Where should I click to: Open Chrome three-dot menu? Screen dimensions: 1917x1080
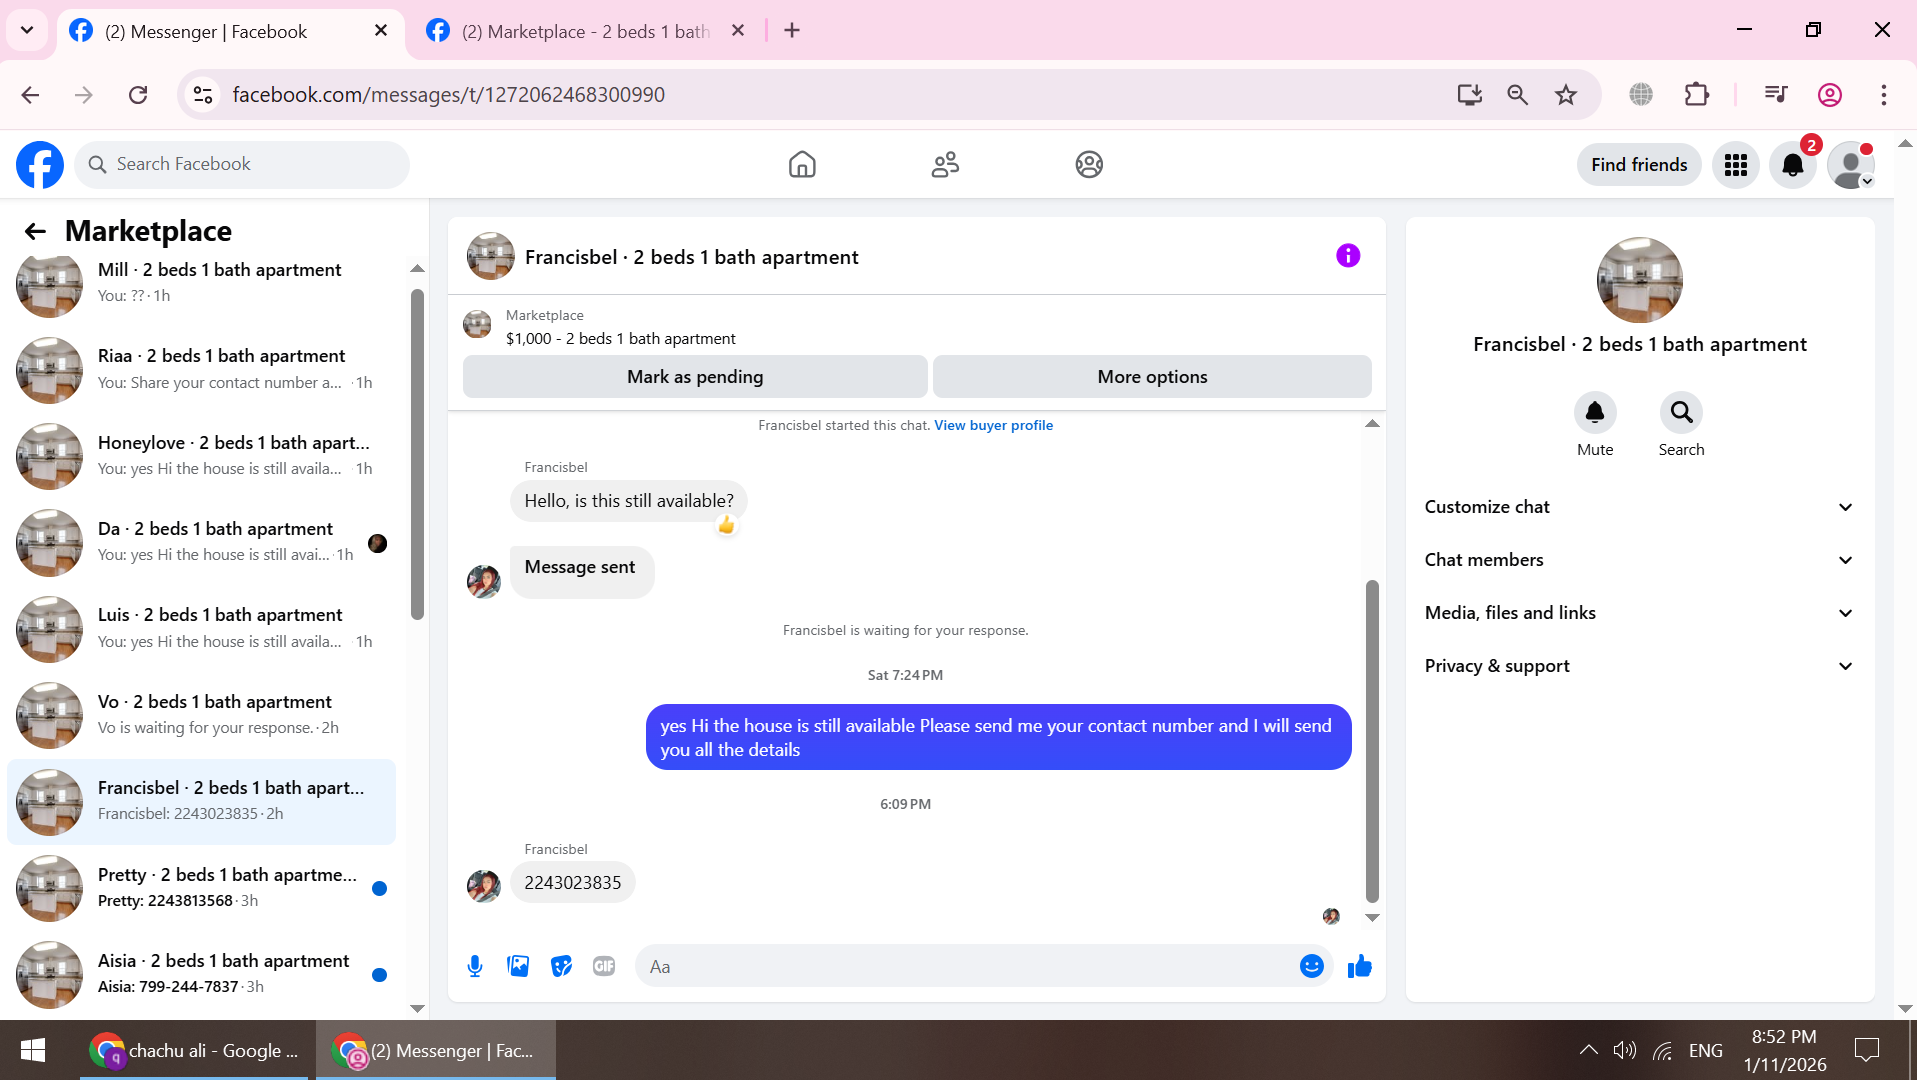(1884, 95)
